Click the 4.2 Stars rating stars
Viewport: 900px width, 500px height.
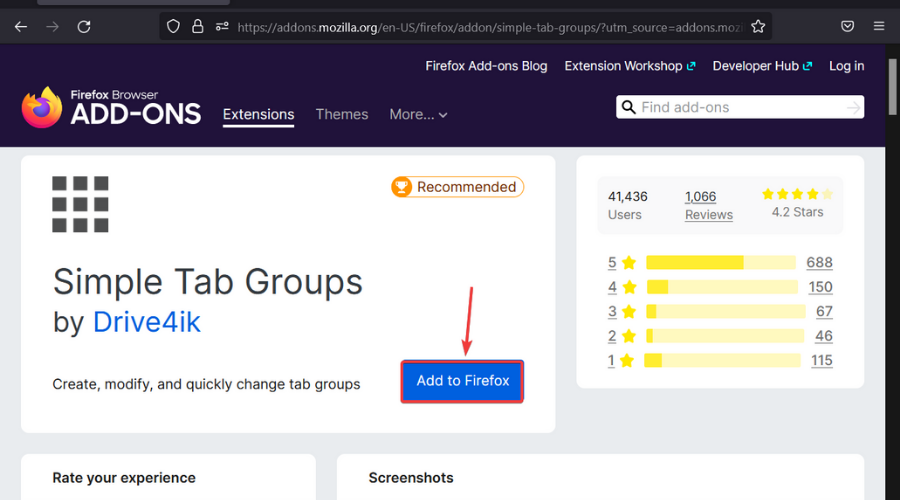coord(797,194)
